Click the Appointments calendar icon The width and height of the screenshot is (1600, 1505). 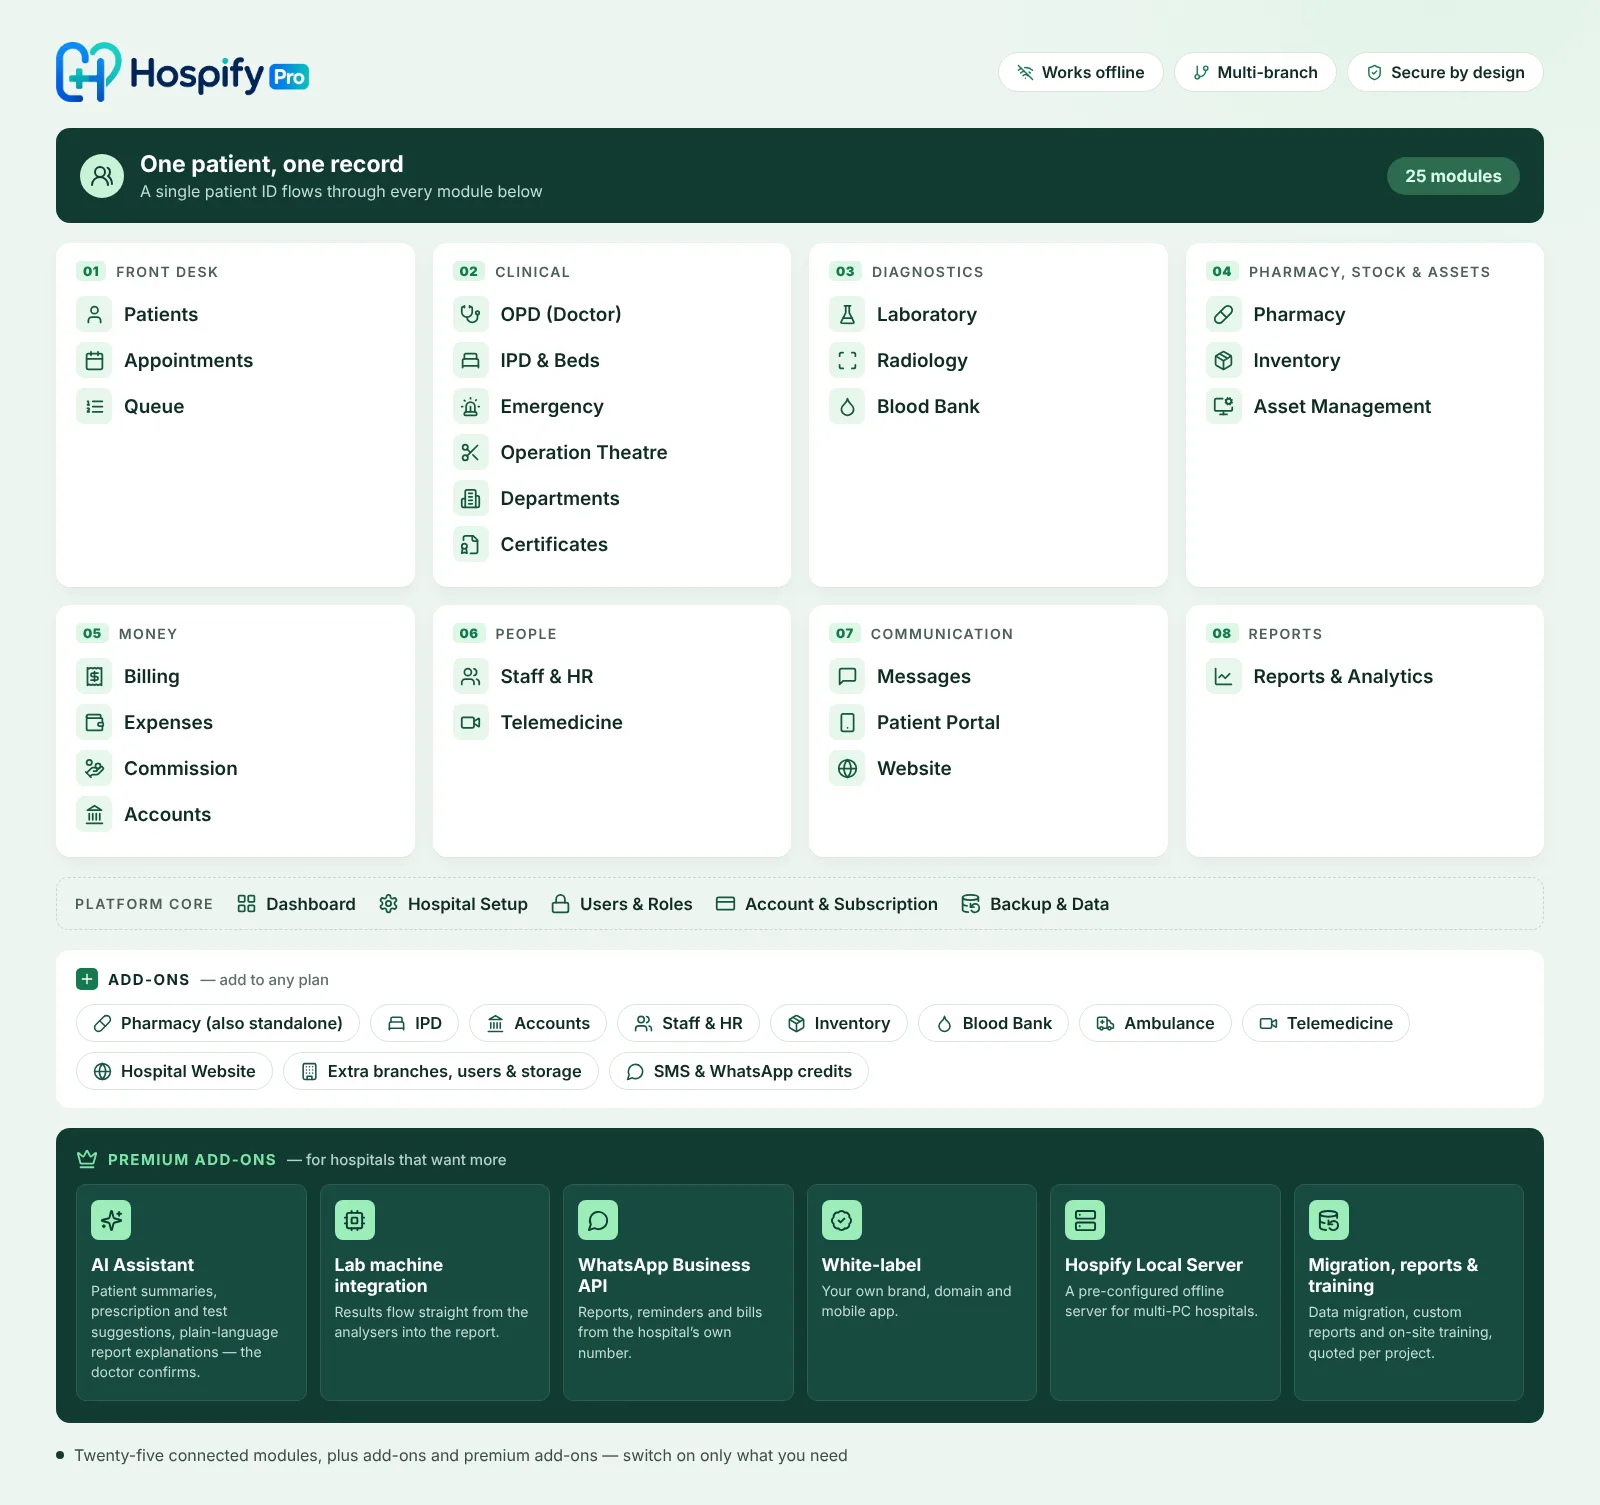(x=94, y=361)
